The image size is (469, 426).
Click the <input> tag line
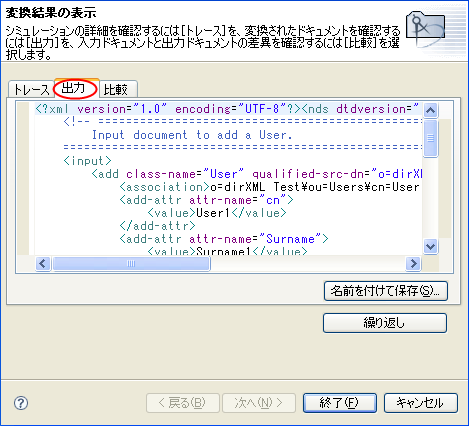(x=87, y=161)
